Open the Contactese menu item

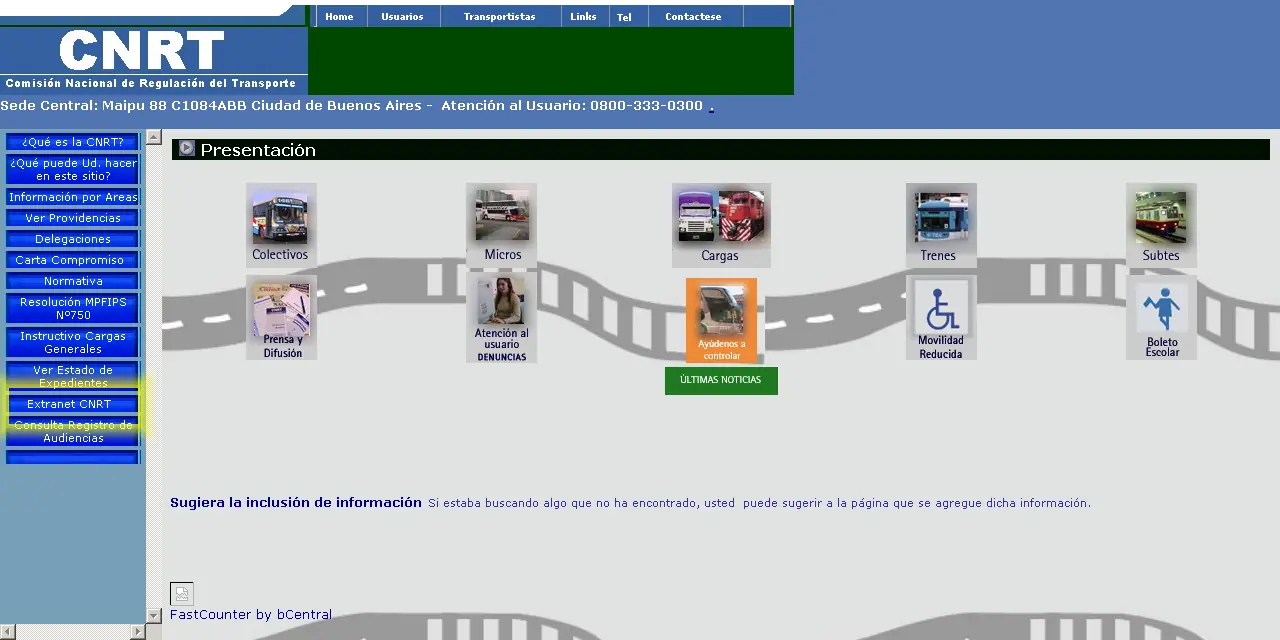[x=693, y=16]
